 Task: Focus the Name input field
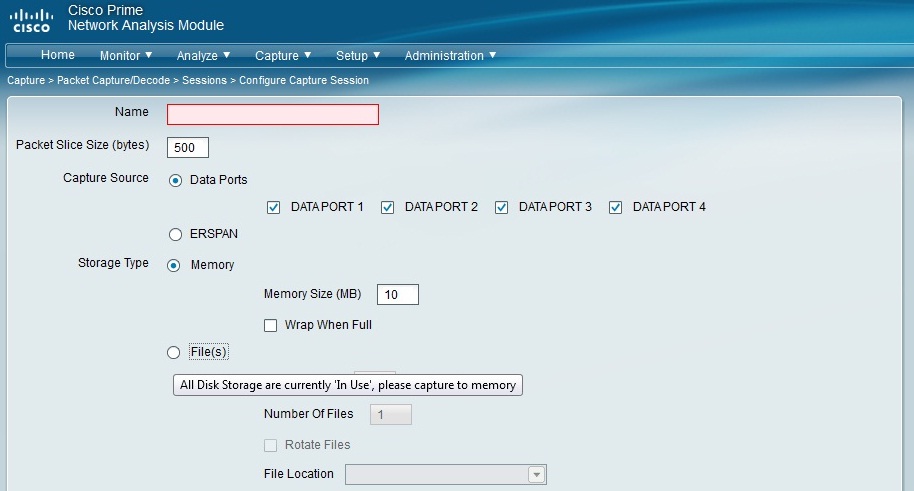(x=273, y=114)
